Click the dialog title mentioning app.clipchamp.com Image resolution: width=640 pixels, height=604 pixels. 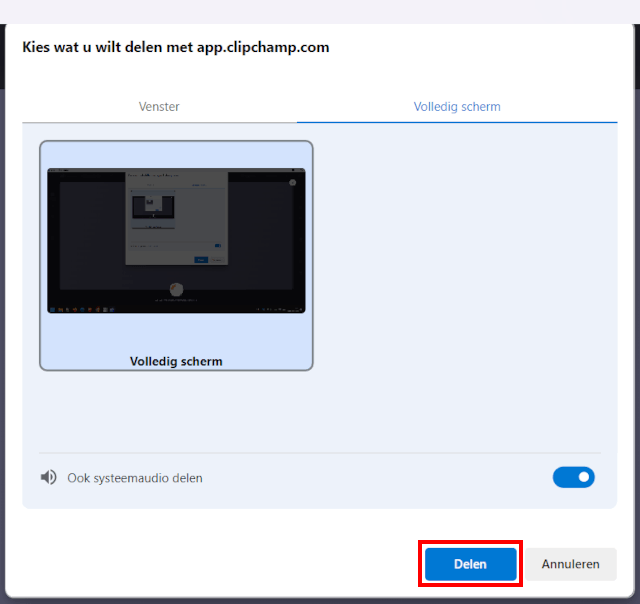pos(176,47)
